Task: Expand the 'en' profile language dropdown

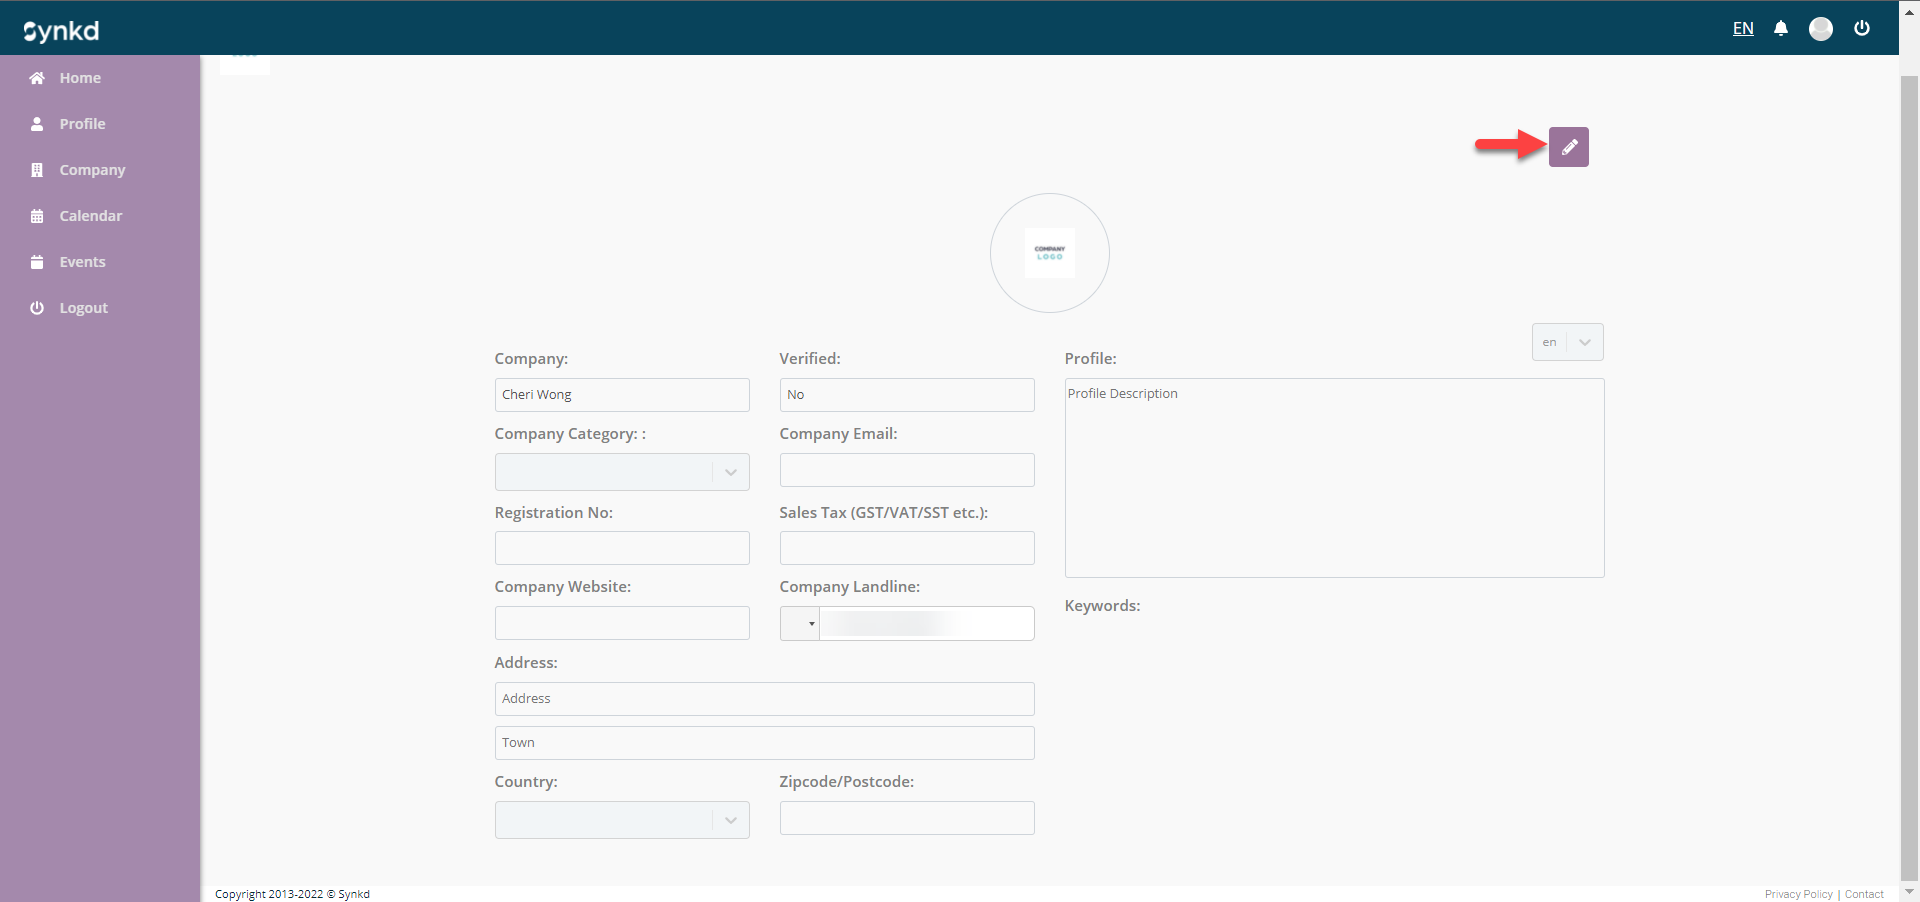Action: click(1567, 342)
